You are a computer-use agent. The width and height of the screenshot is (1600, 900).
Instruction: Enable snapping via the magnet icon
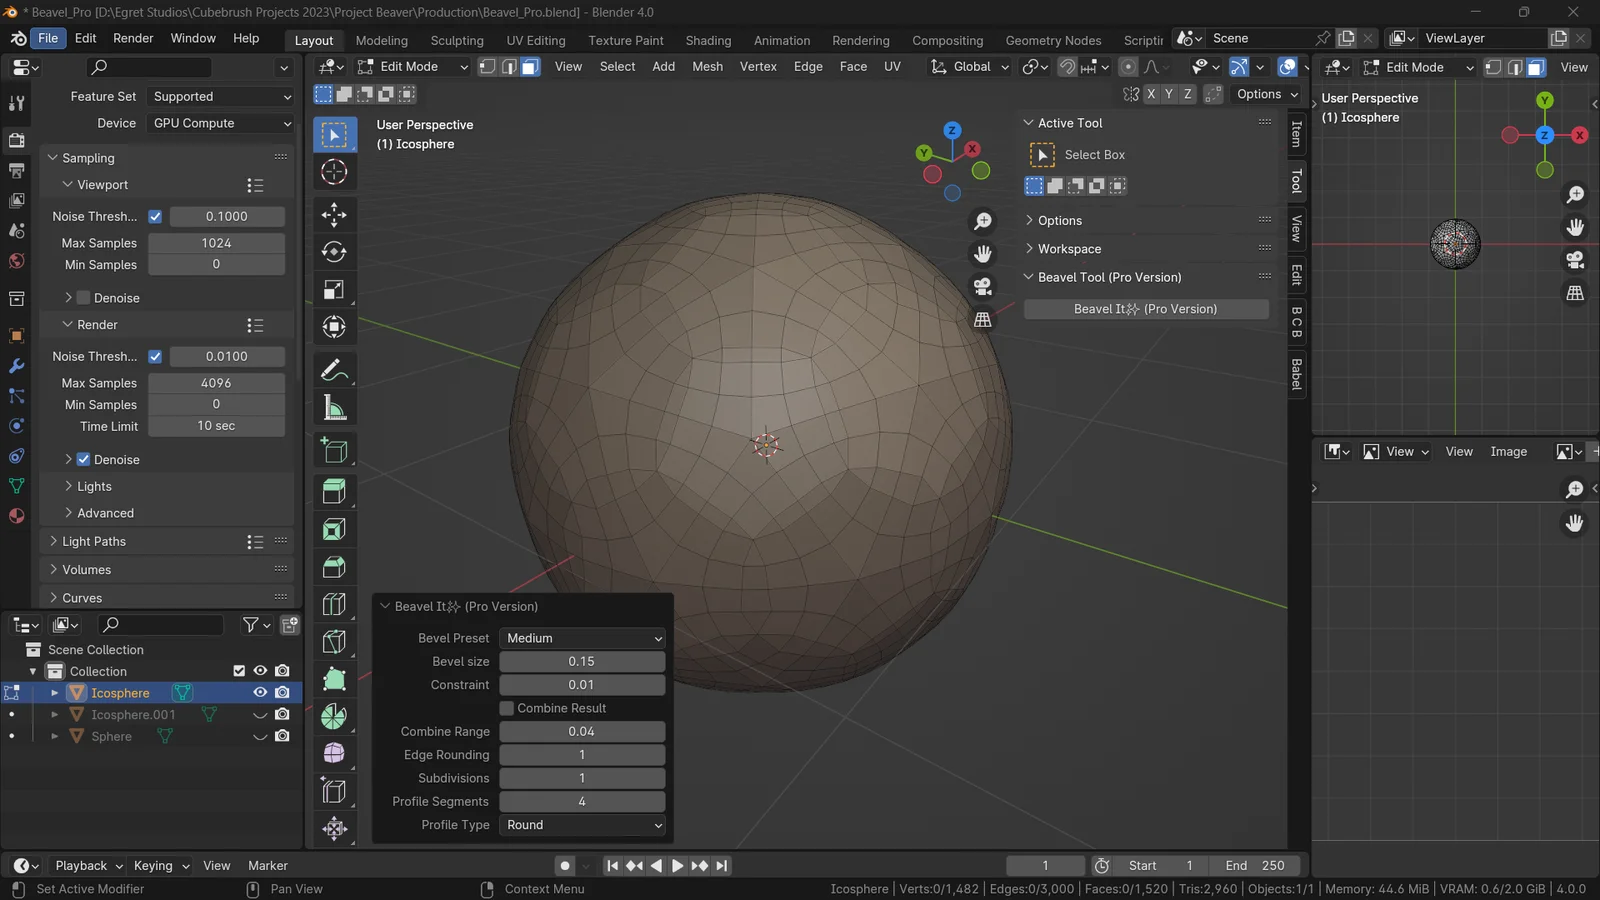pyautogui.click(x=1066, y=66)
